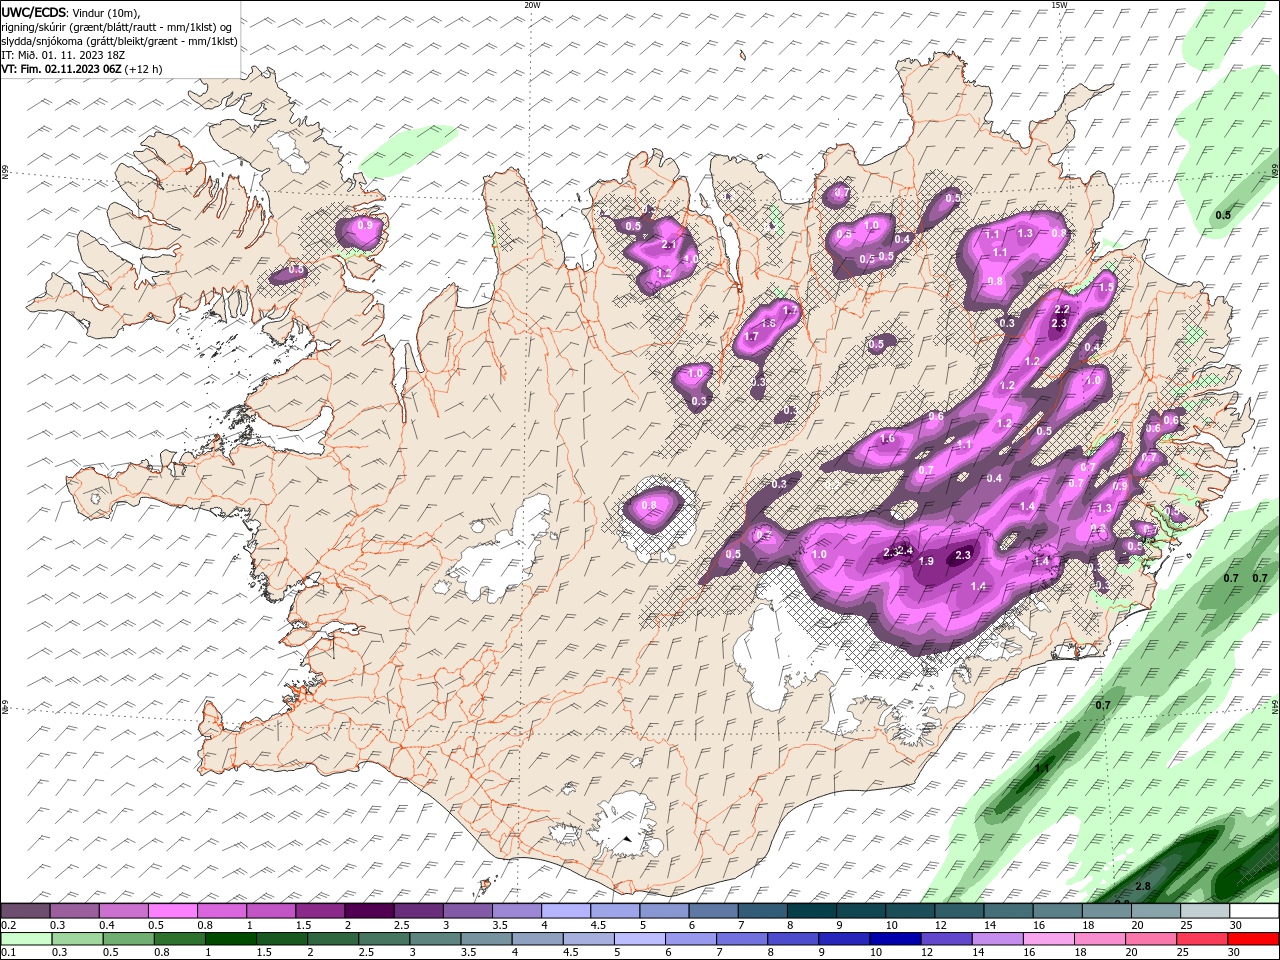This screenshot has height=960, width=1280.
Task: Click the palest green bottom-row swatch labeled 0.1
Action: pyautogui.click(x=26, y=939)
